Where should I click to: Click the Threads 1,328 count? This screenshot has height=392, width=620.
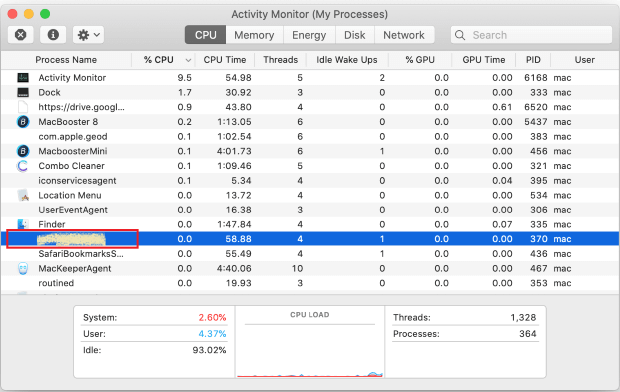(523, 318)
